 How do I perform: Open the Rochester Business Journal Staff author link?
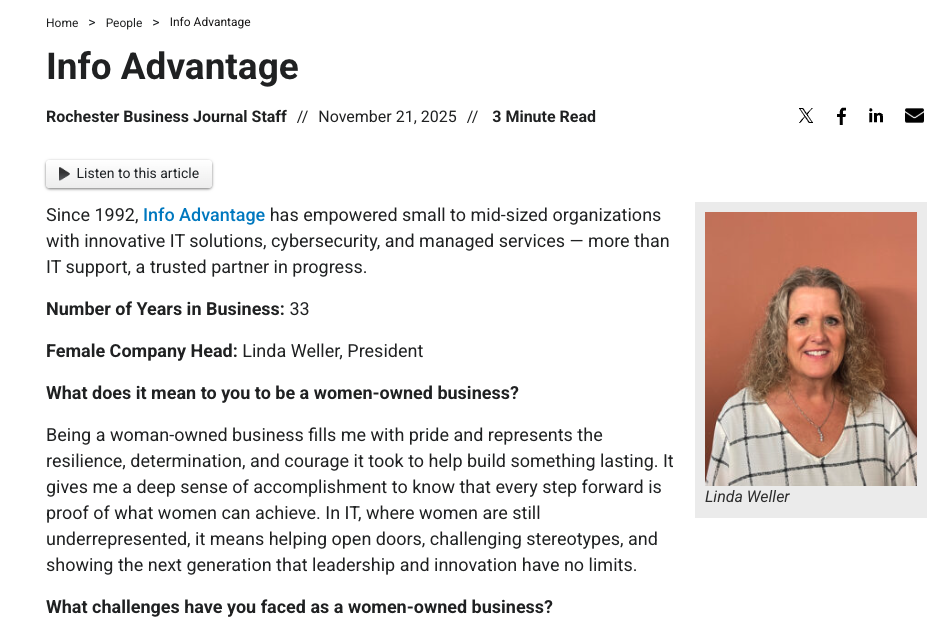166,117
